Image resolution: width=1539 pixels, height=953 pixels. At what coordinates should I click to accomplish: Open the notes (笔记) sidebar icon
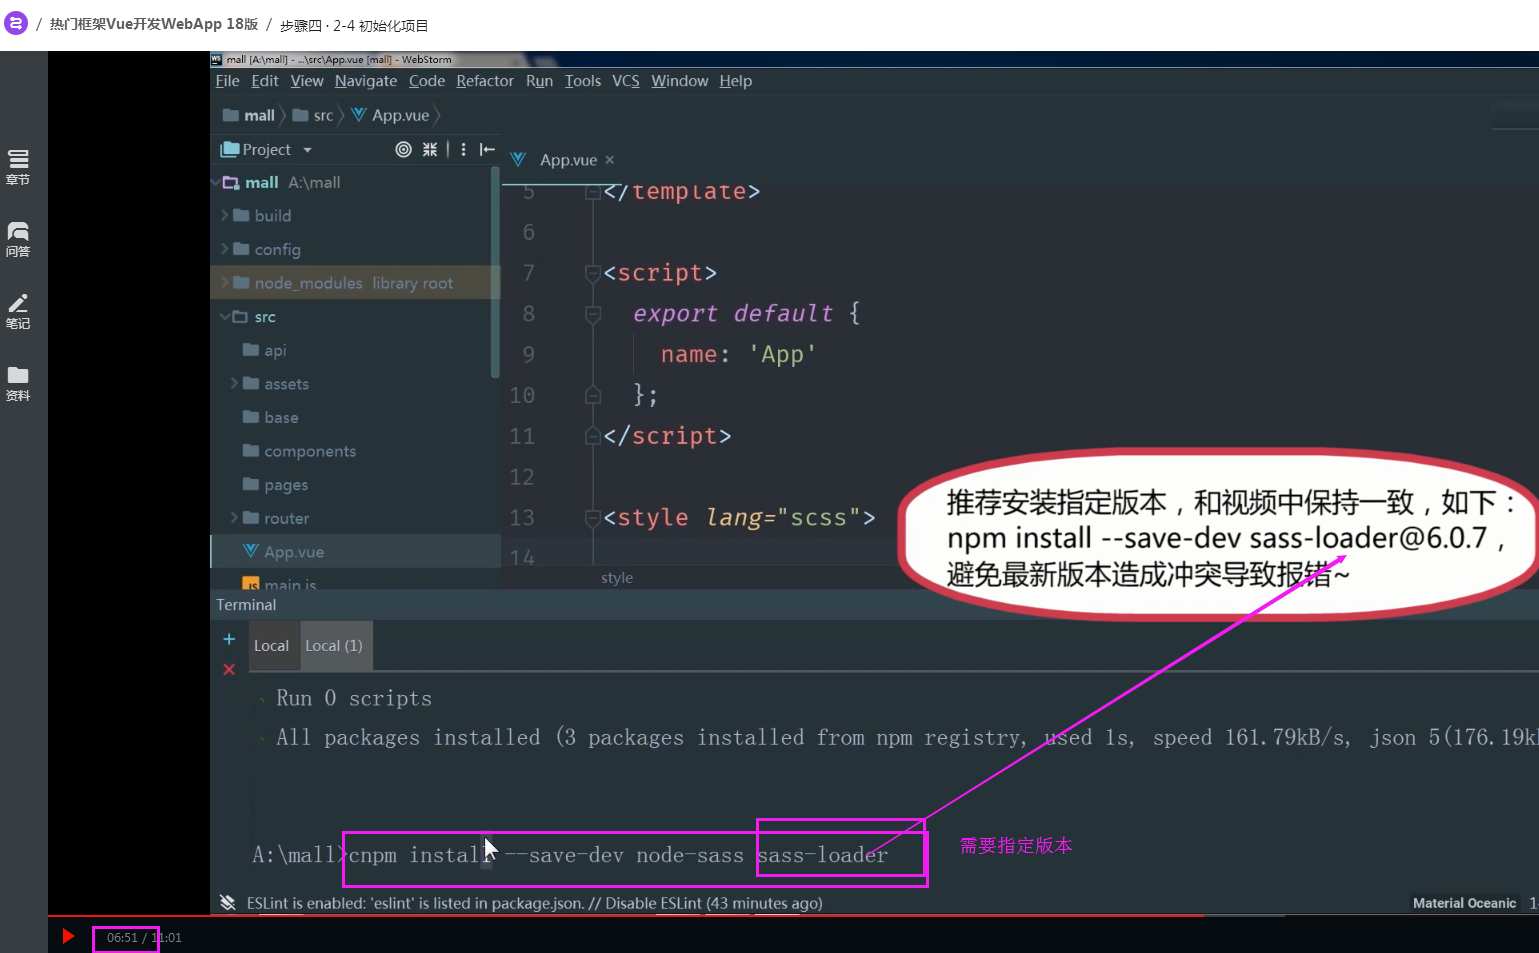pos(18,311)
